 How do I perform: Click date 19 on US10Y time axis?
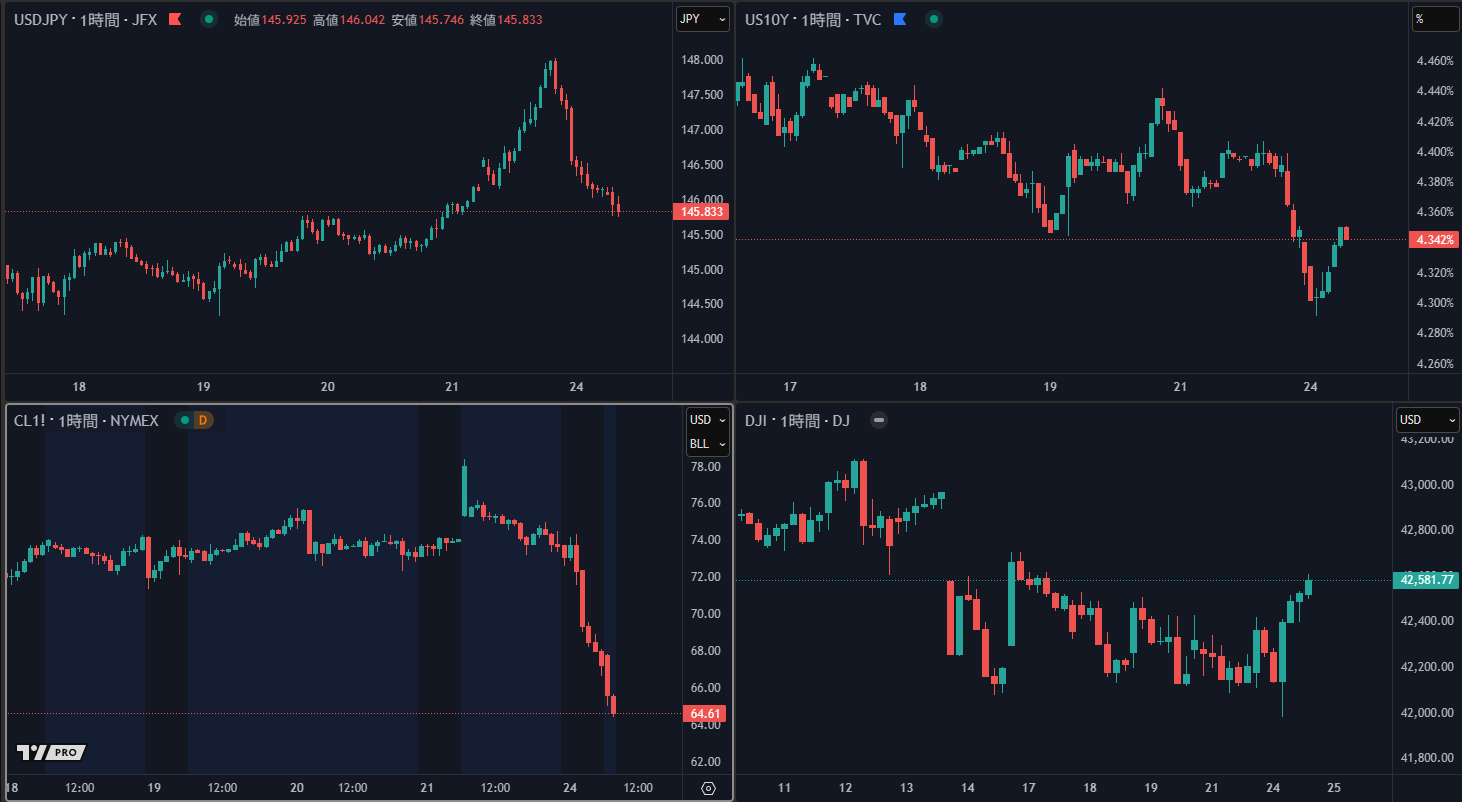click(1050, 387)
